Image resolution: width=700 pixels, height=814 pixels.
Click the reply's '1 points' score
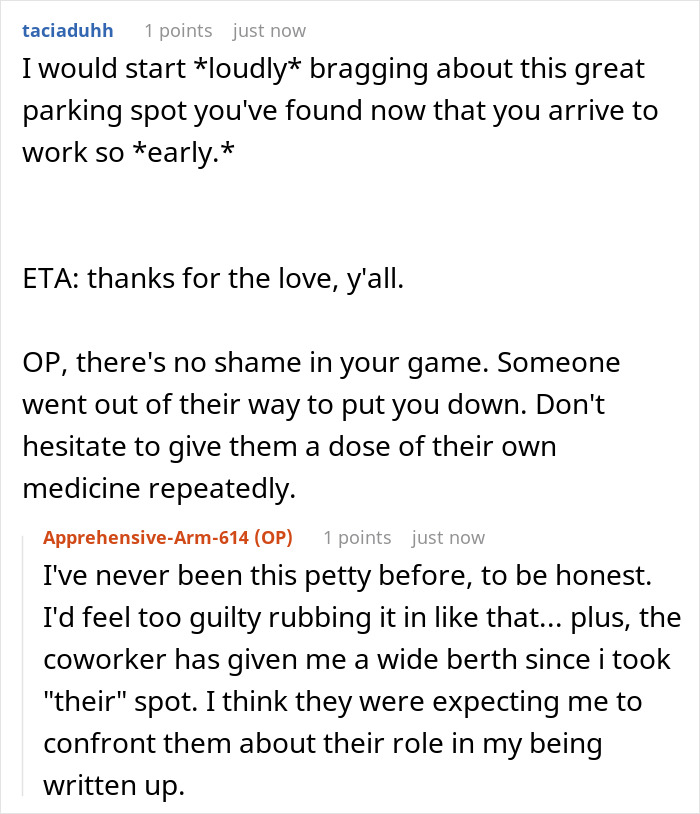click(x=357, y=538)
